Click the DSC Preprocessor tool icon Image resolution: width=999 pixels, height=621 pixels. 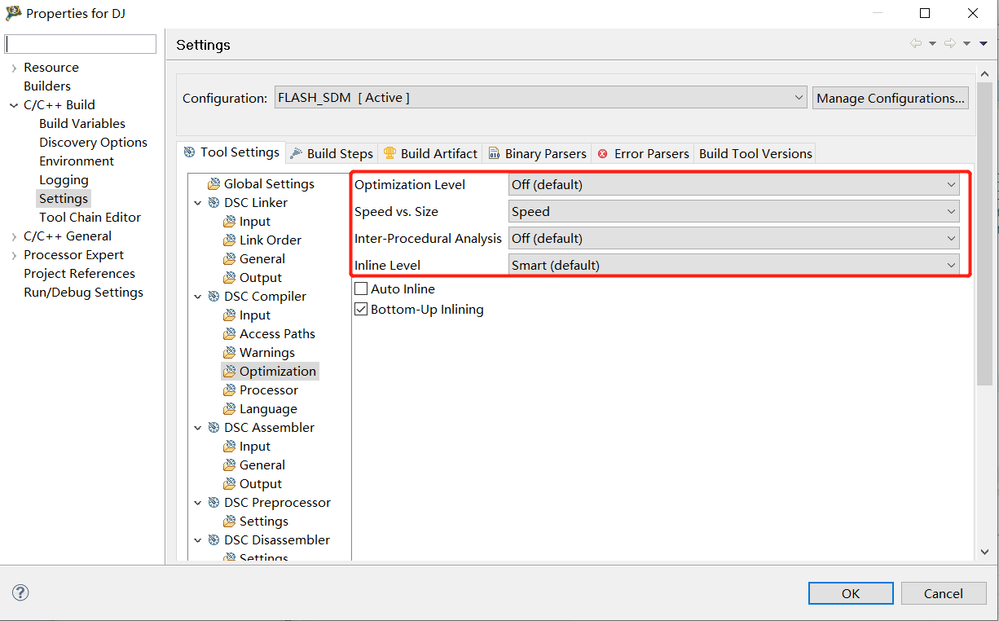click(x=213, y=502)
